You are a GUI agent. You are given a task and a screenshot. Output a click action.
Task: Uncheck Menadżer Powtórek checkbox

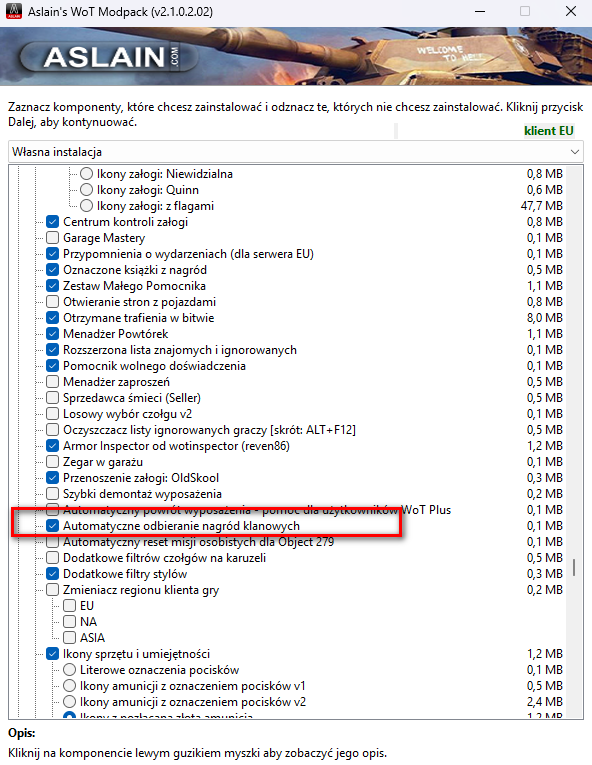coord(53,334)
